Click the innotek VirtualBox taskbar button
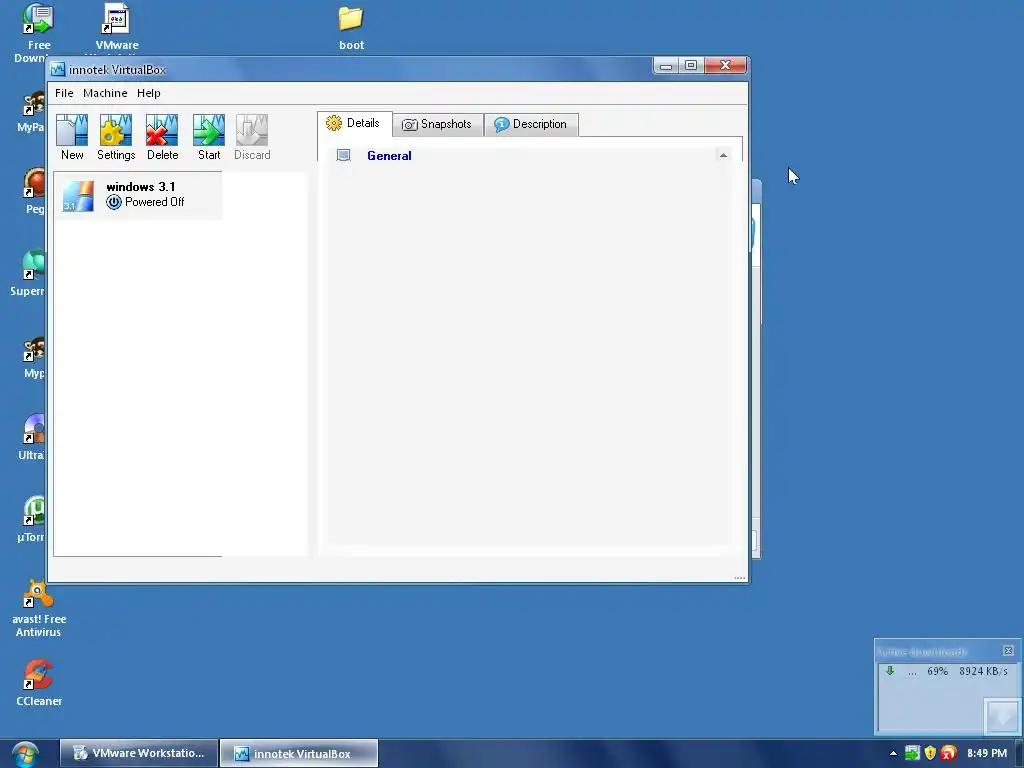1024x768 pixels. (x=299, y=754)
